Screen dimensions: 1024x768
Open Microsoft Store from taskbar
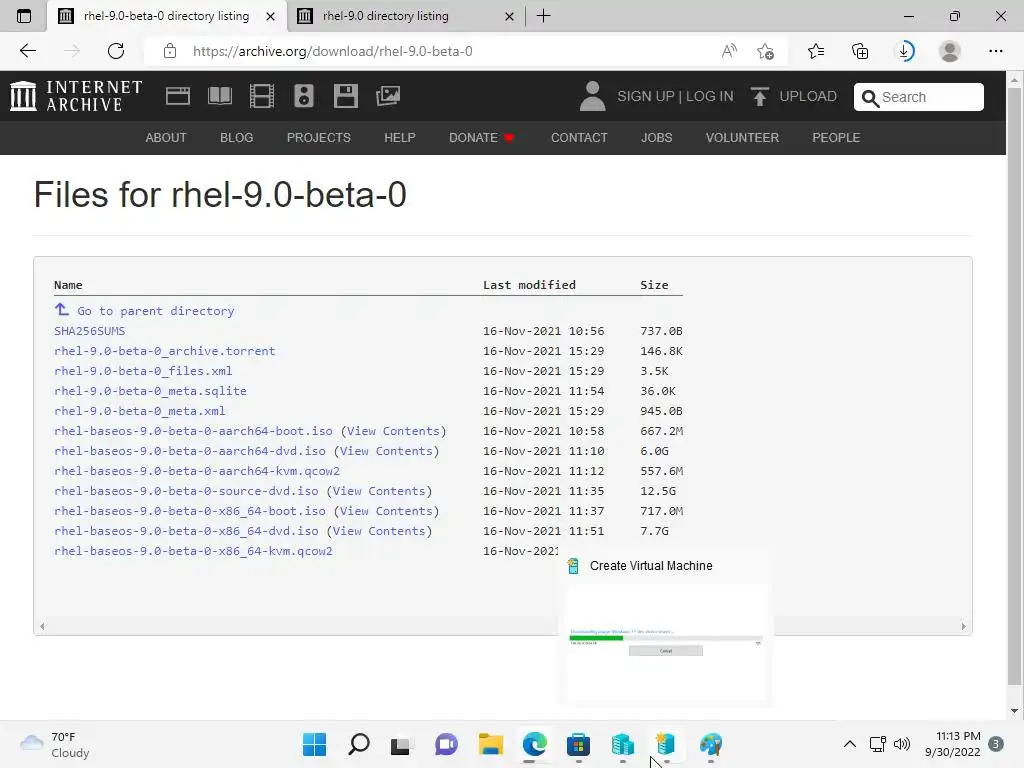[578, 744]
